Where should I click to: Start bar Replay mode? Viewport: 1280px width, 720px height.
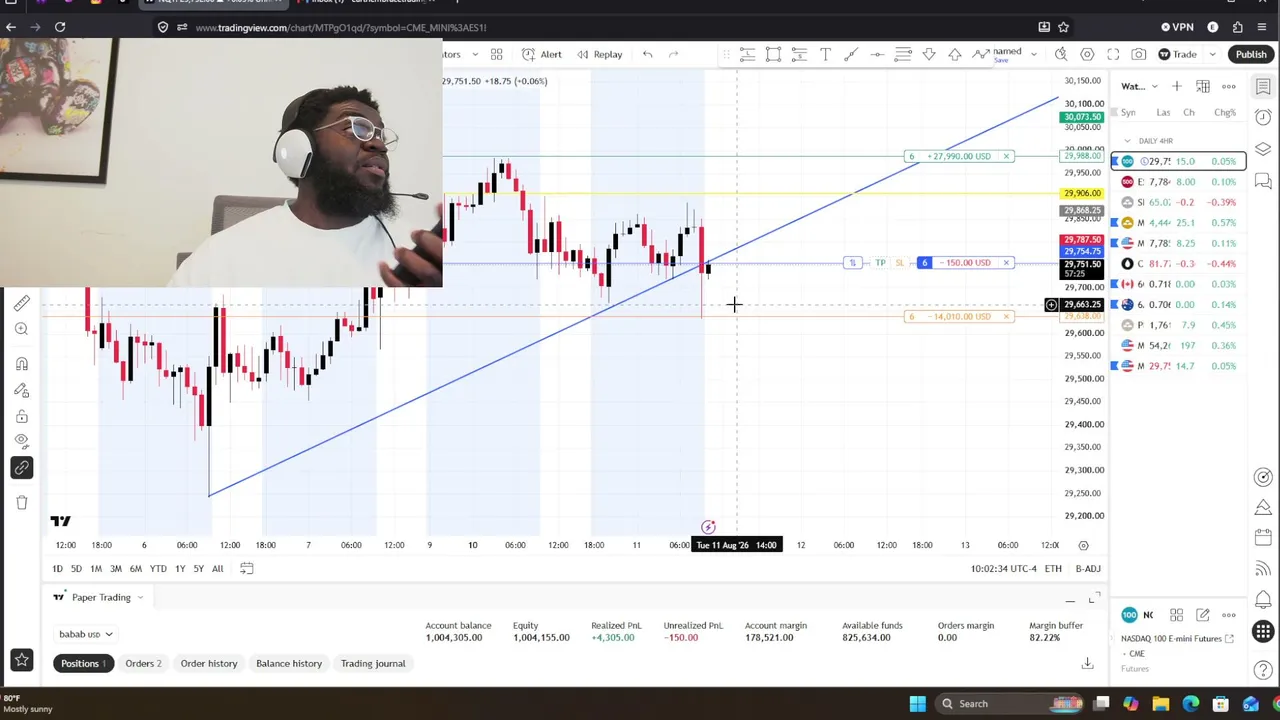point(599,54)
